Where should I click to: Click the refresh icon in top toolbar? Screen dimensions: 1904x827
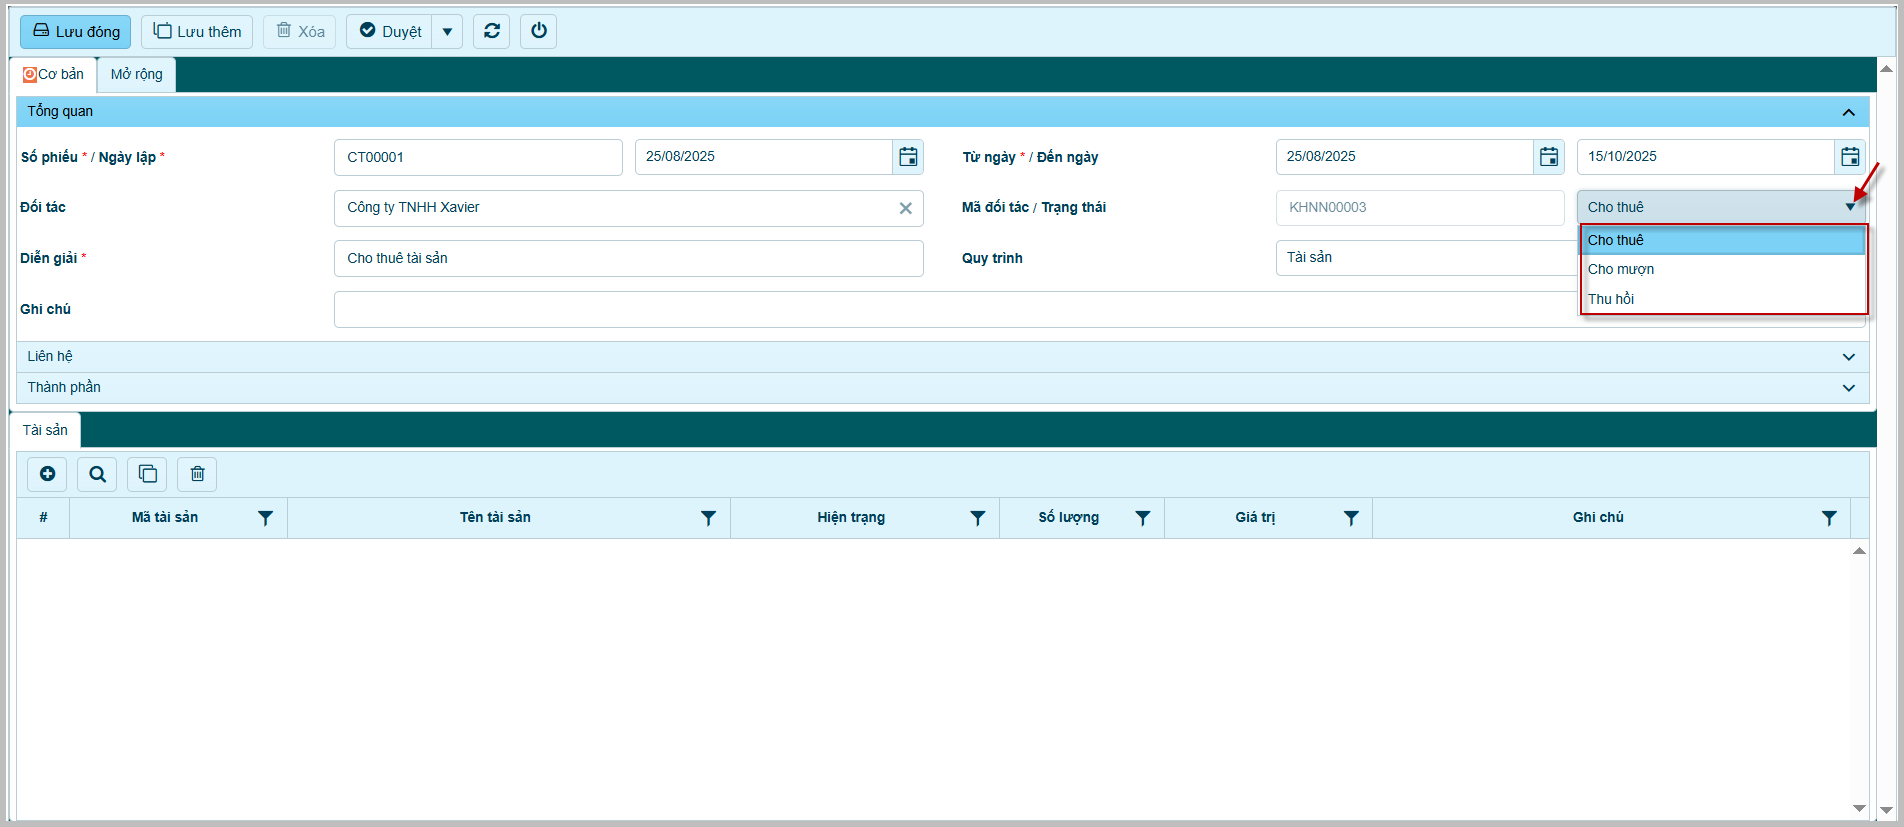(x=492, y=31)
